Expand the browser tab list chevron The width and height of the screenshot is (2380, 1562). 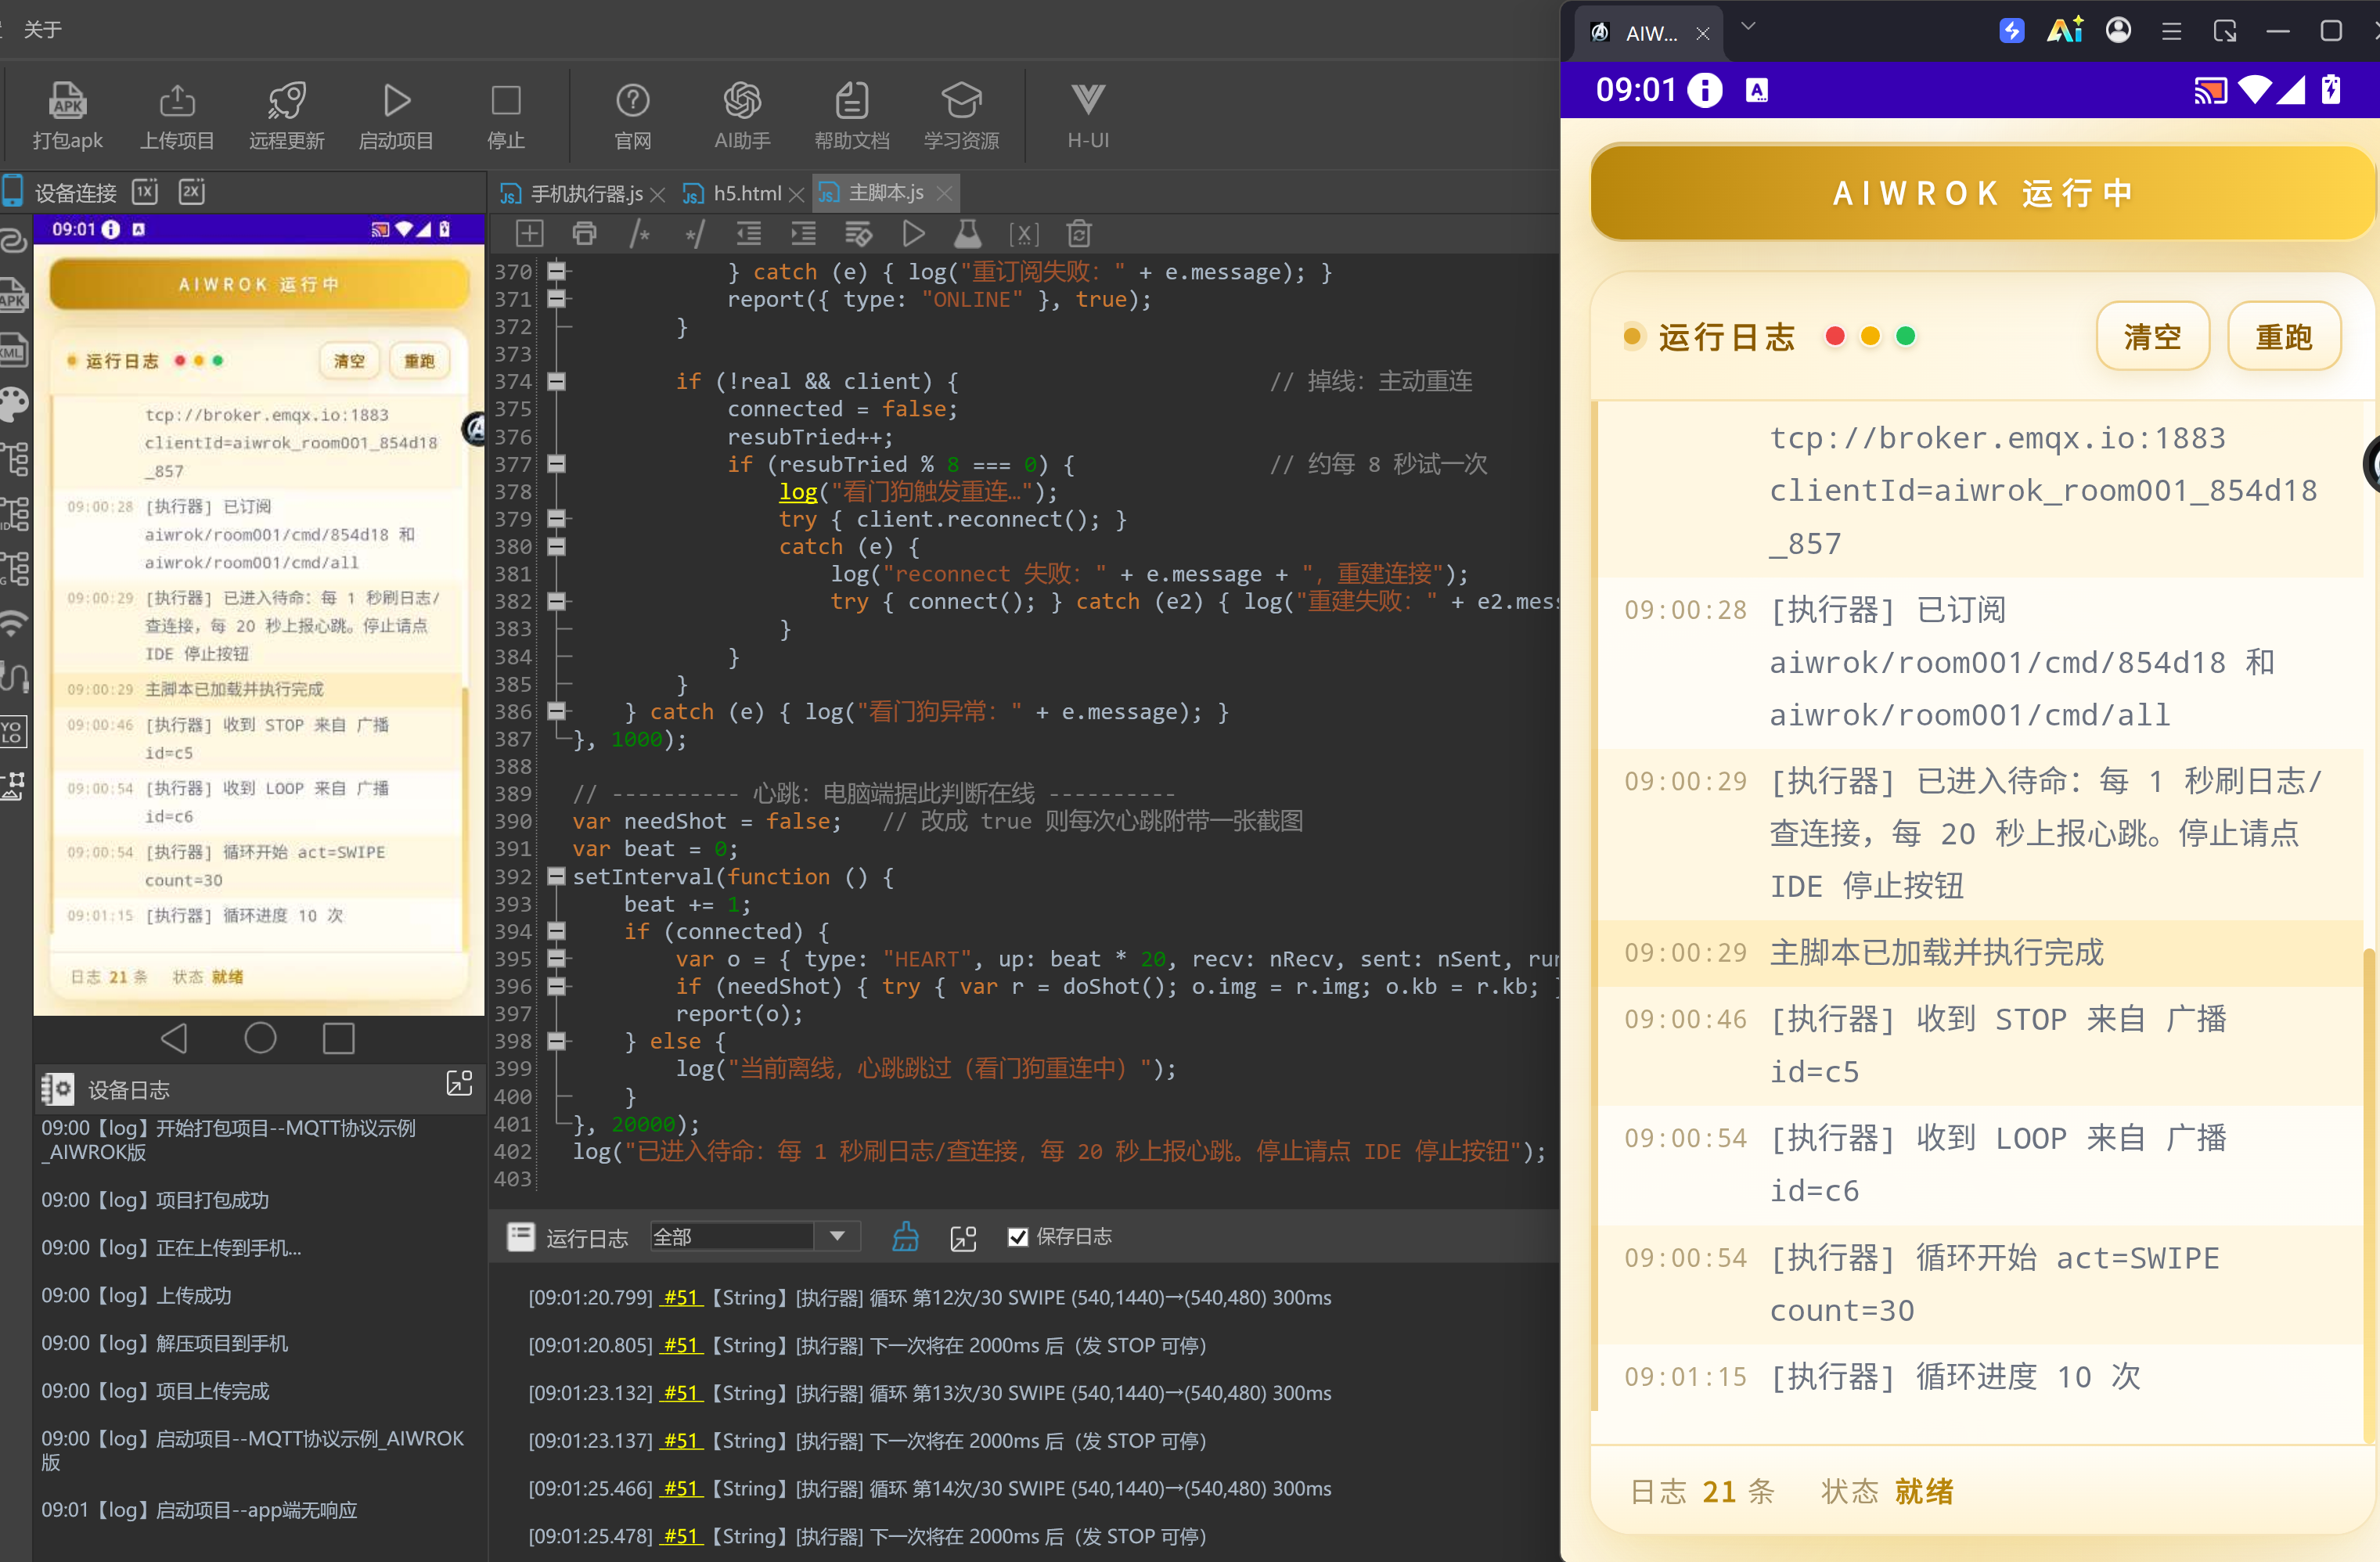(x=1747, y=27)
